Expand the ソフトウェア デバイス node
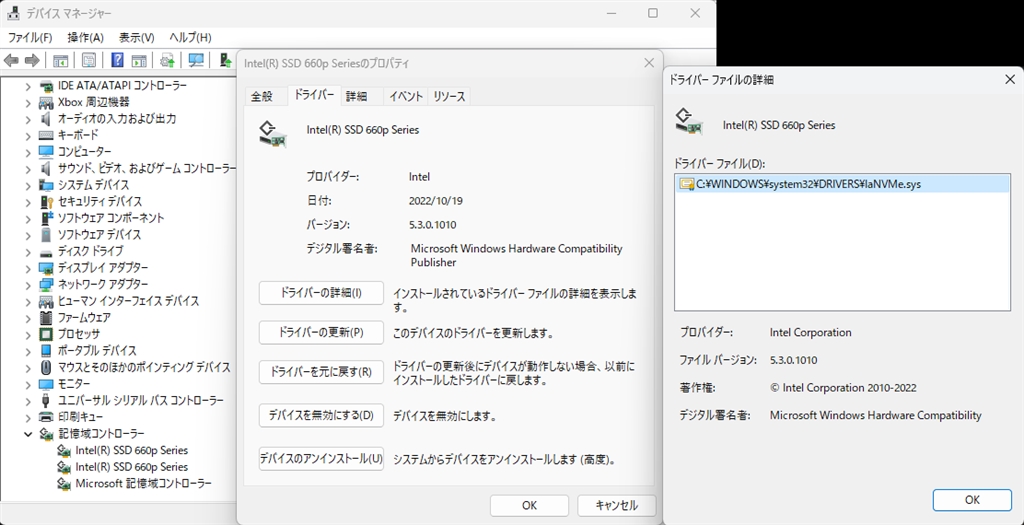The width and height of the screenshot is (1024, 525). pos(28,235)
